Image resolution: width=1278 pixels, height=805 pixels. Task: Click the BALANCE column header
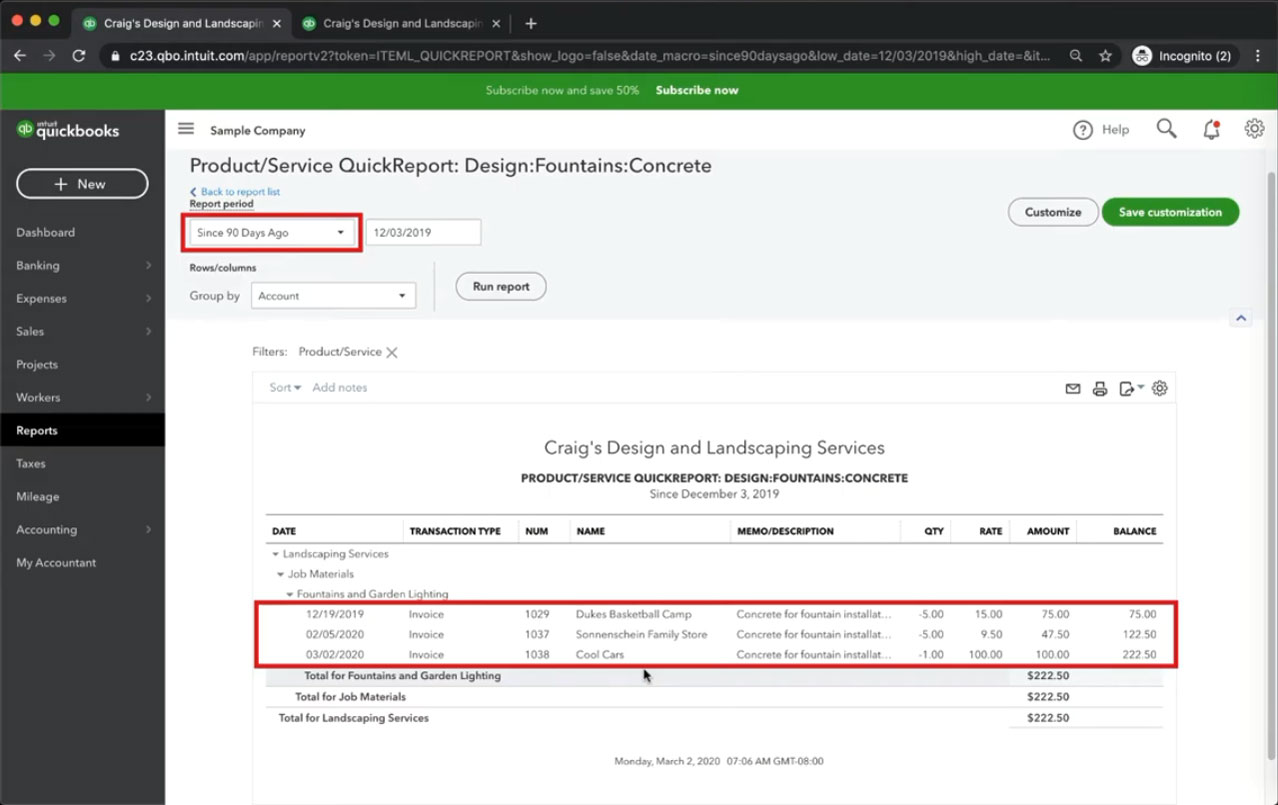[1135, 531]
